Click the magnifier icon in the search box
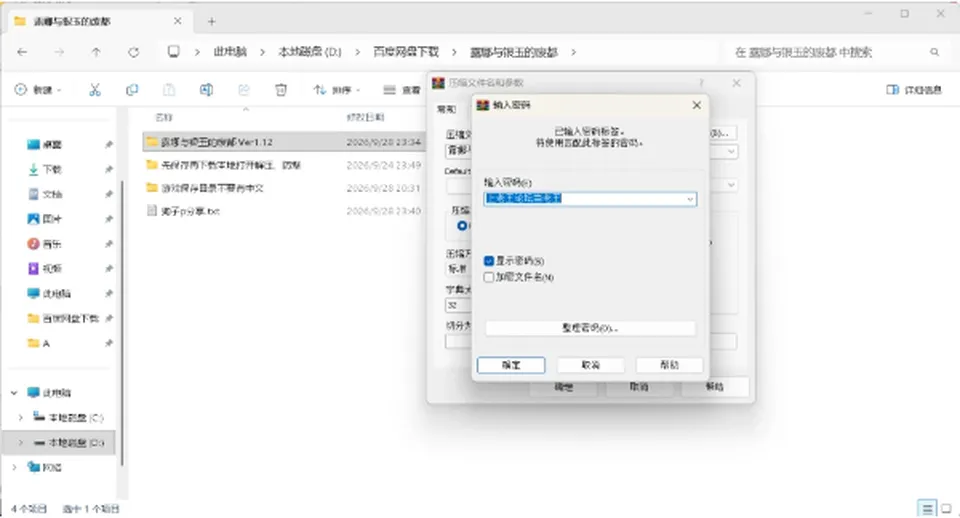Viewport: 960px width, 518px height. (x=934, y=53)
